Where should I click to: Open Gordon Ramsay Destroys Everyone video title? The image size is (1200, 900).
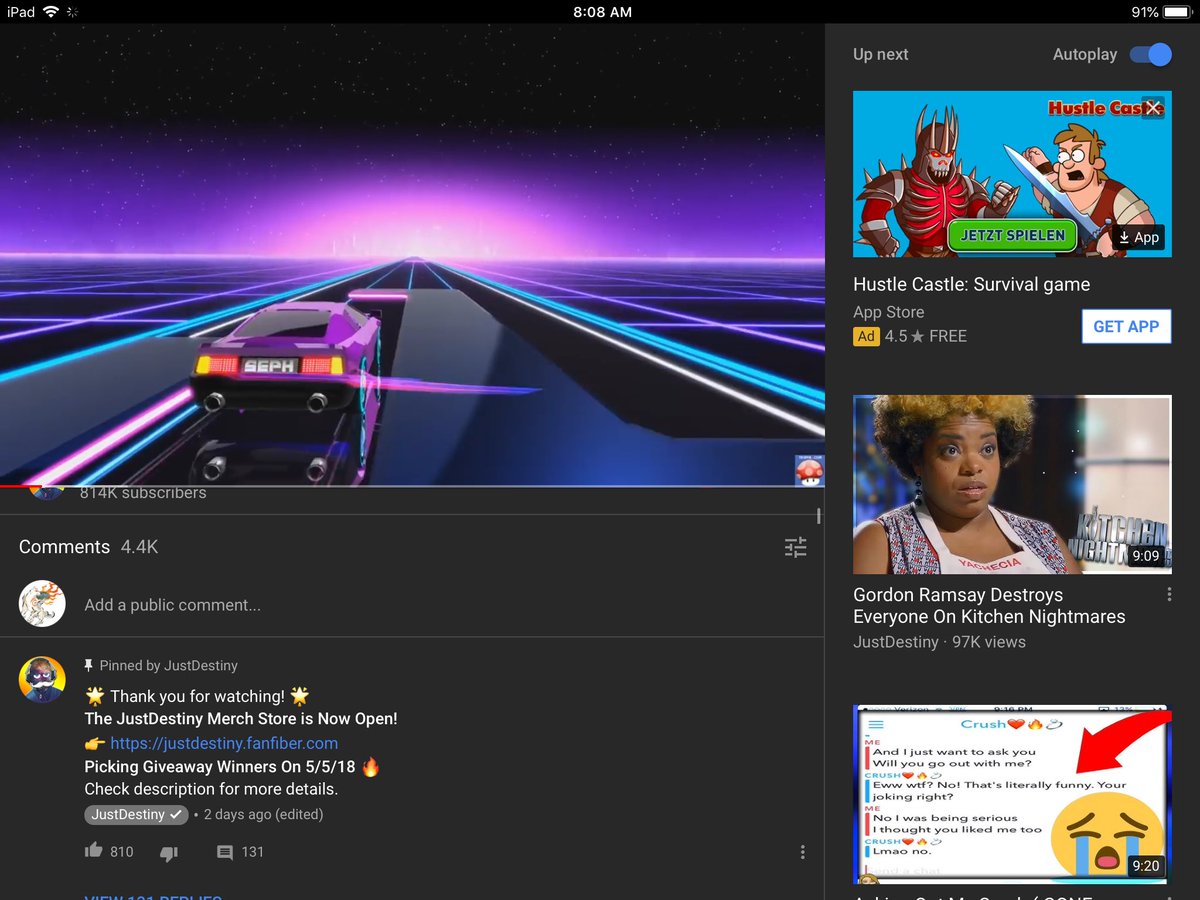(989, 606)
